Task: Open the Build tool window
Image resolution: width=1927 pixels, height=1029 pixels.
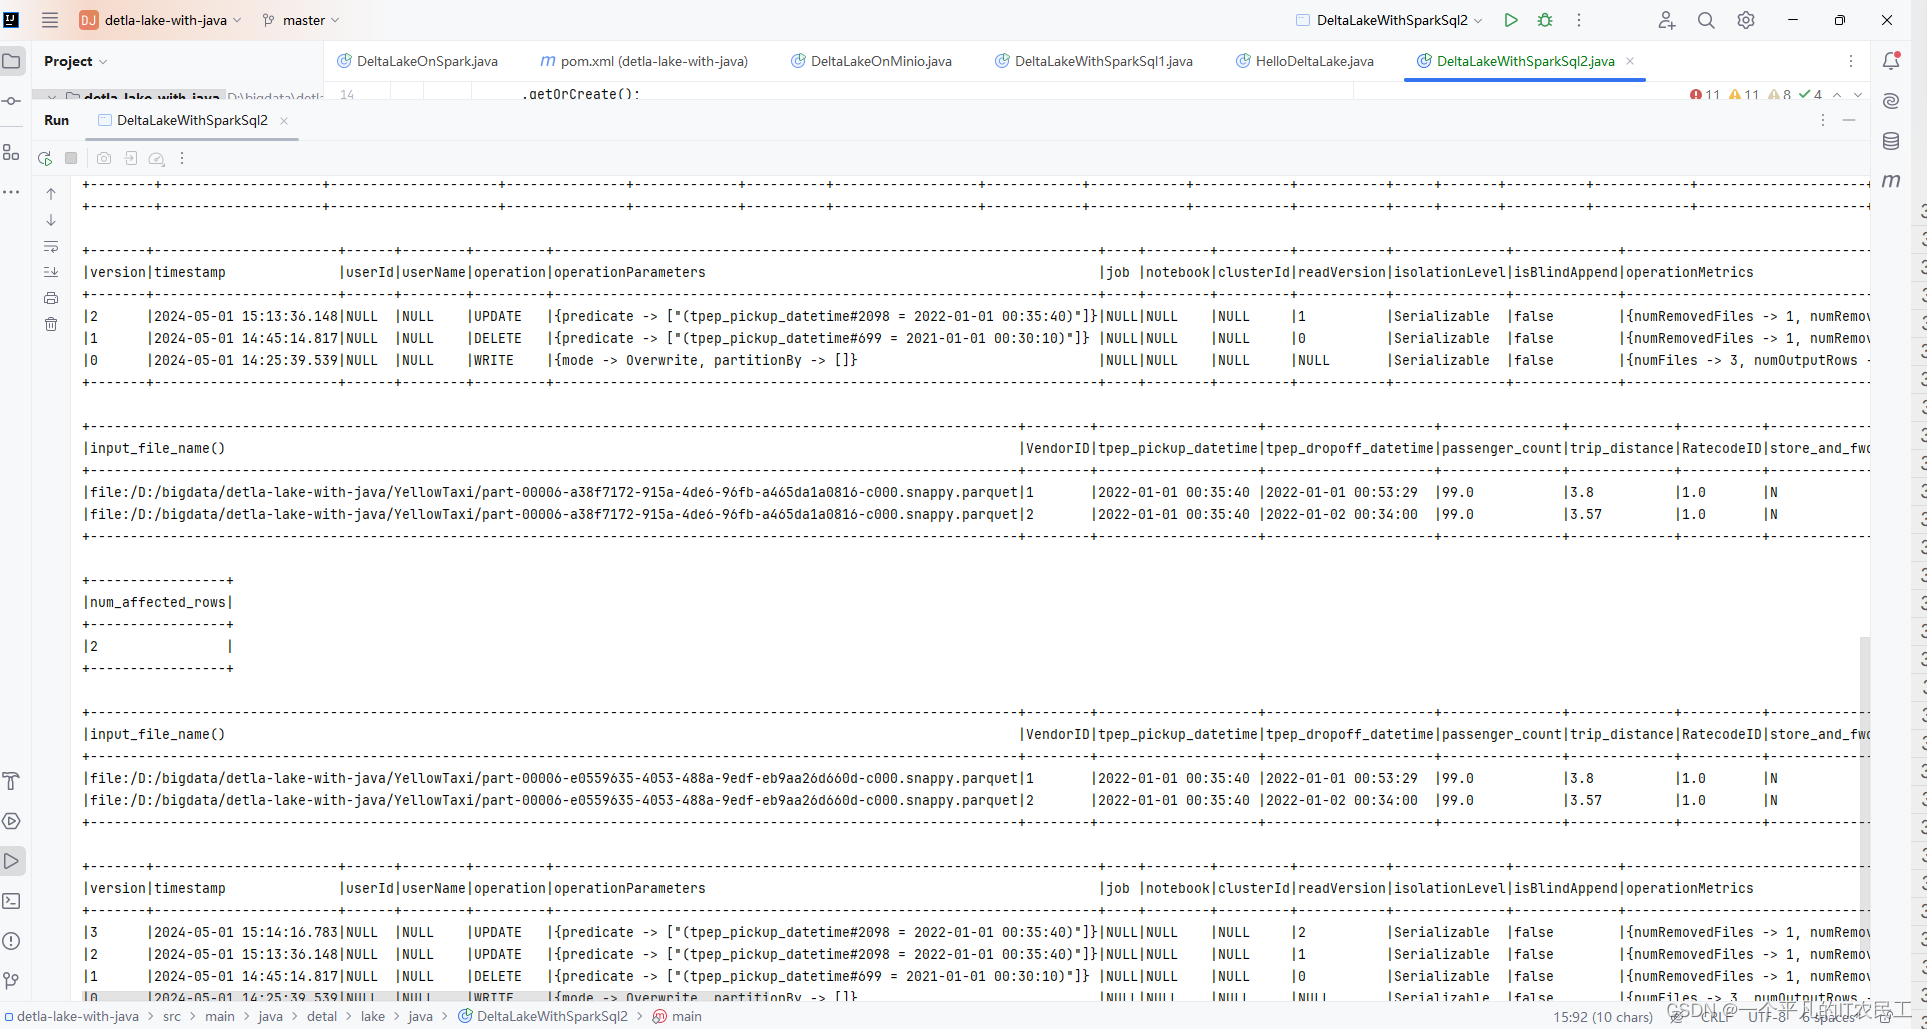Action: coord(12,781)
